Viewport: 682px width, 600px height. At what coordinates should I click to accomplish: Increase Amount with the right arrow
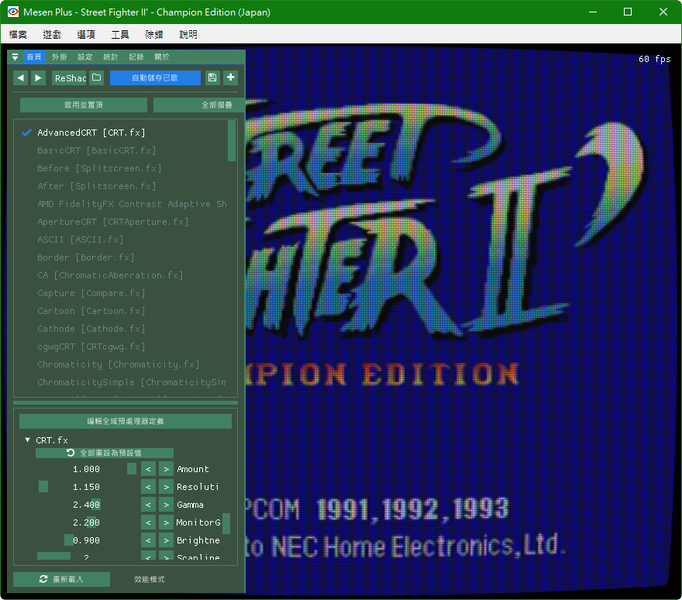pyautogui.click(x=166, y=469)
